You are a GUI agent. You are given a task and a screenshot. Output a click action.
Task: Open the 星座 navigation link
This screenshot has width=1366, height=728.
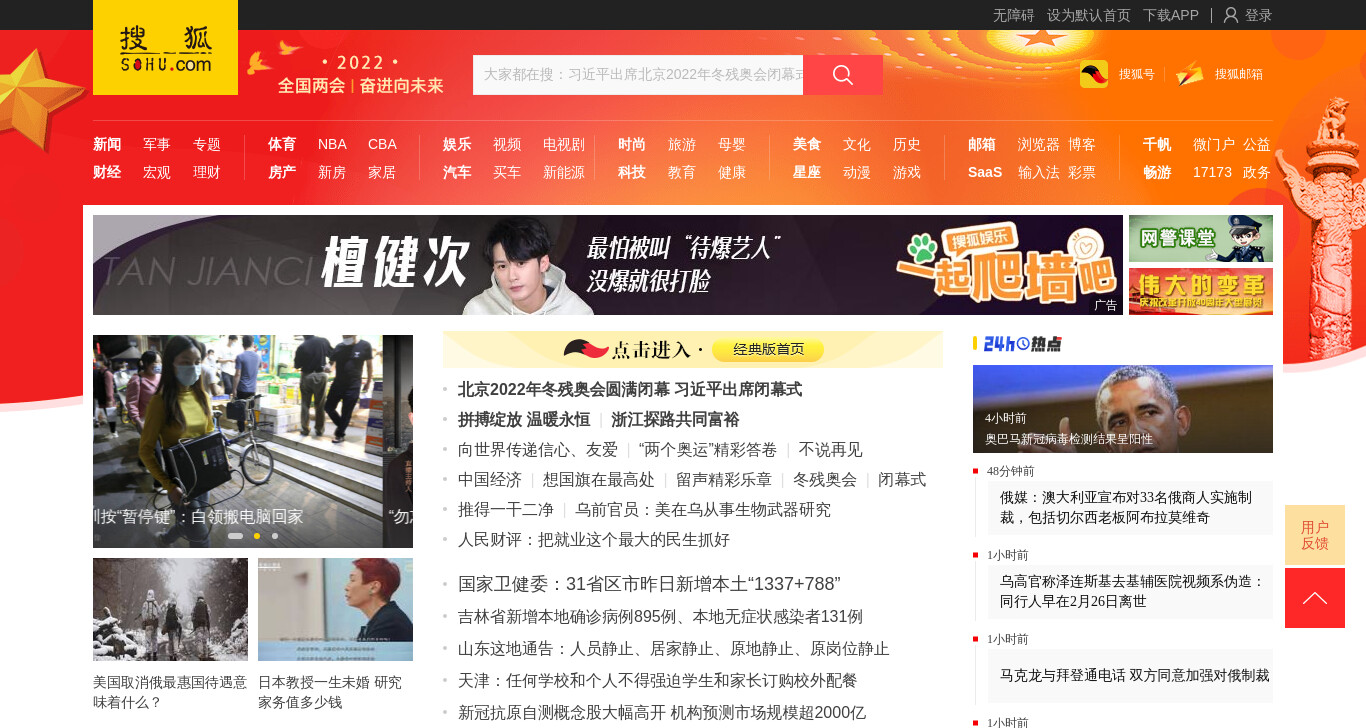pos(807,172)
